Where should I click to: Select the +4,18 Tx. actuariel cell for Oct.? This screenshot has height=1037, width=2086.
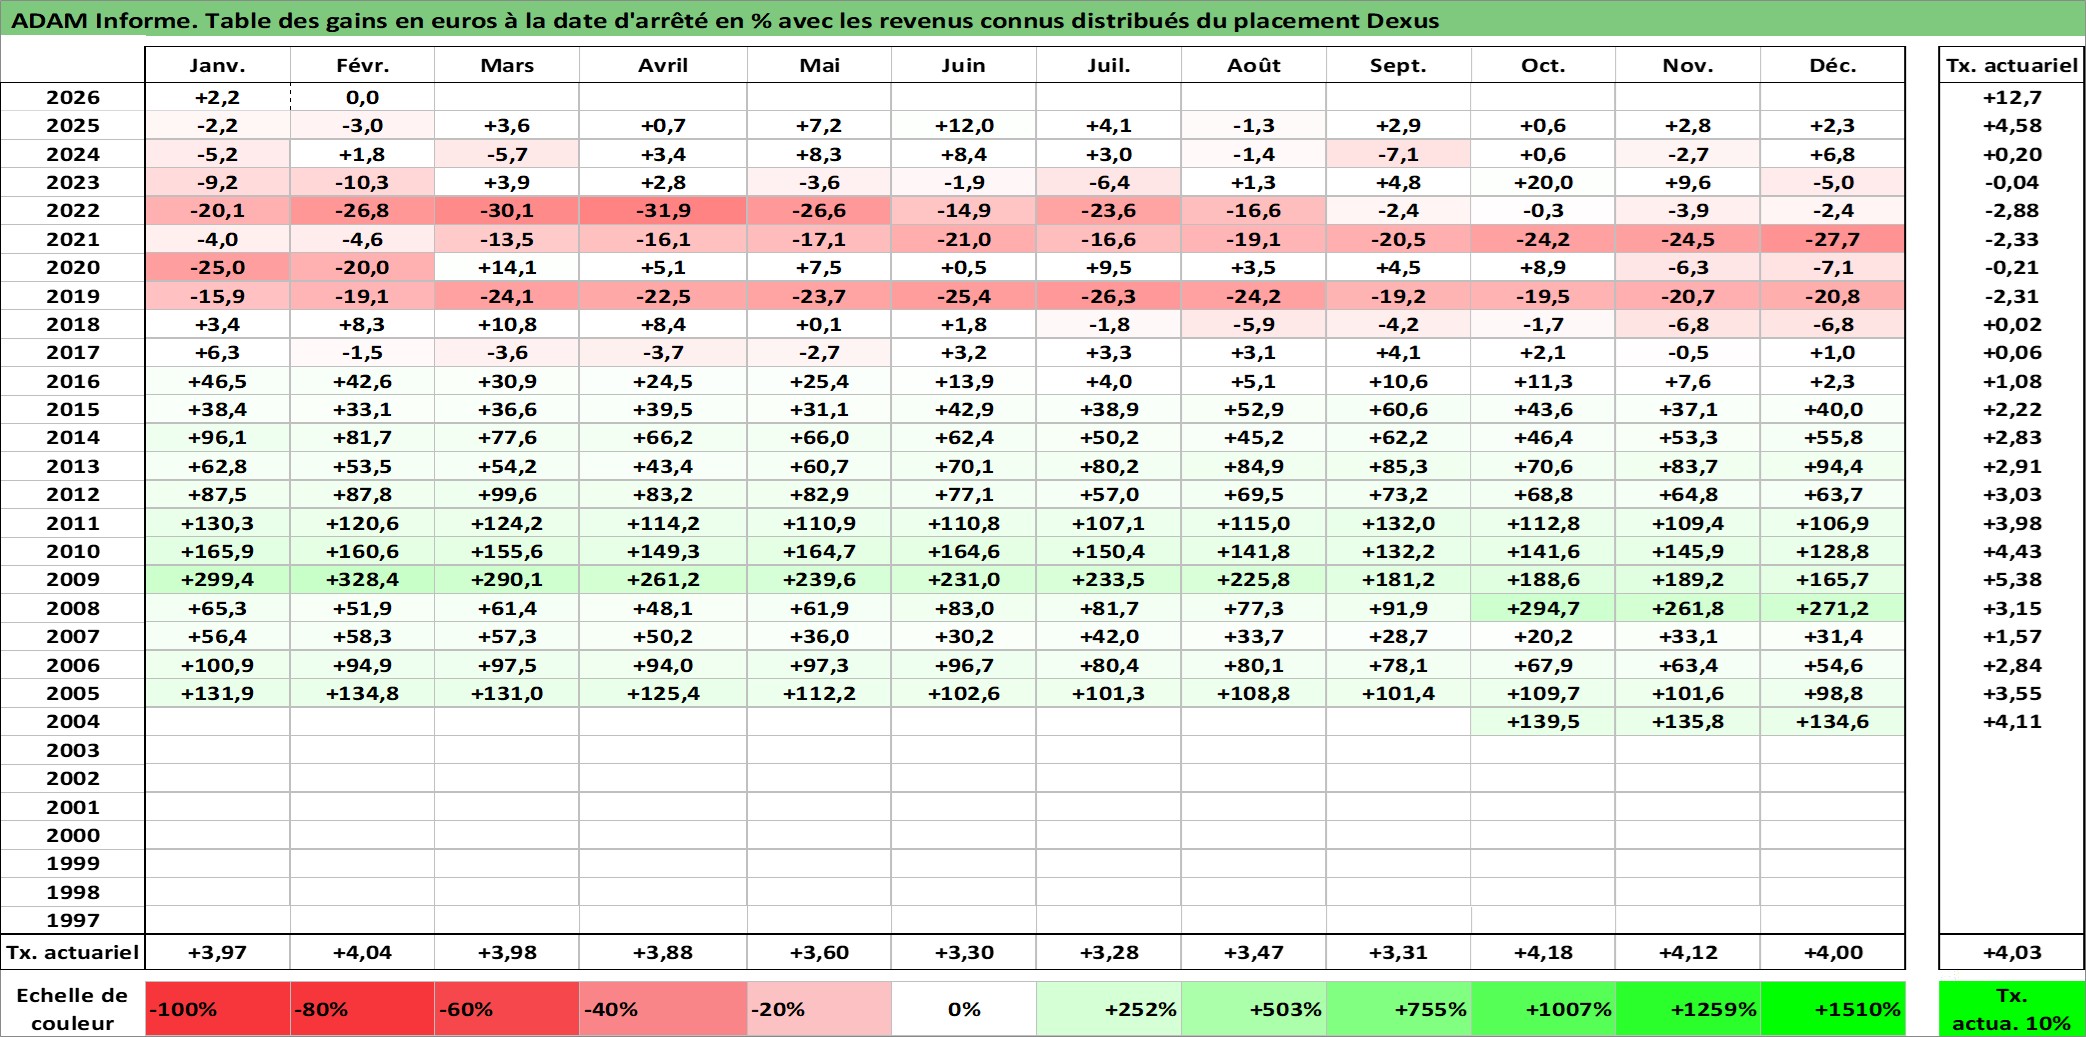1543,952
